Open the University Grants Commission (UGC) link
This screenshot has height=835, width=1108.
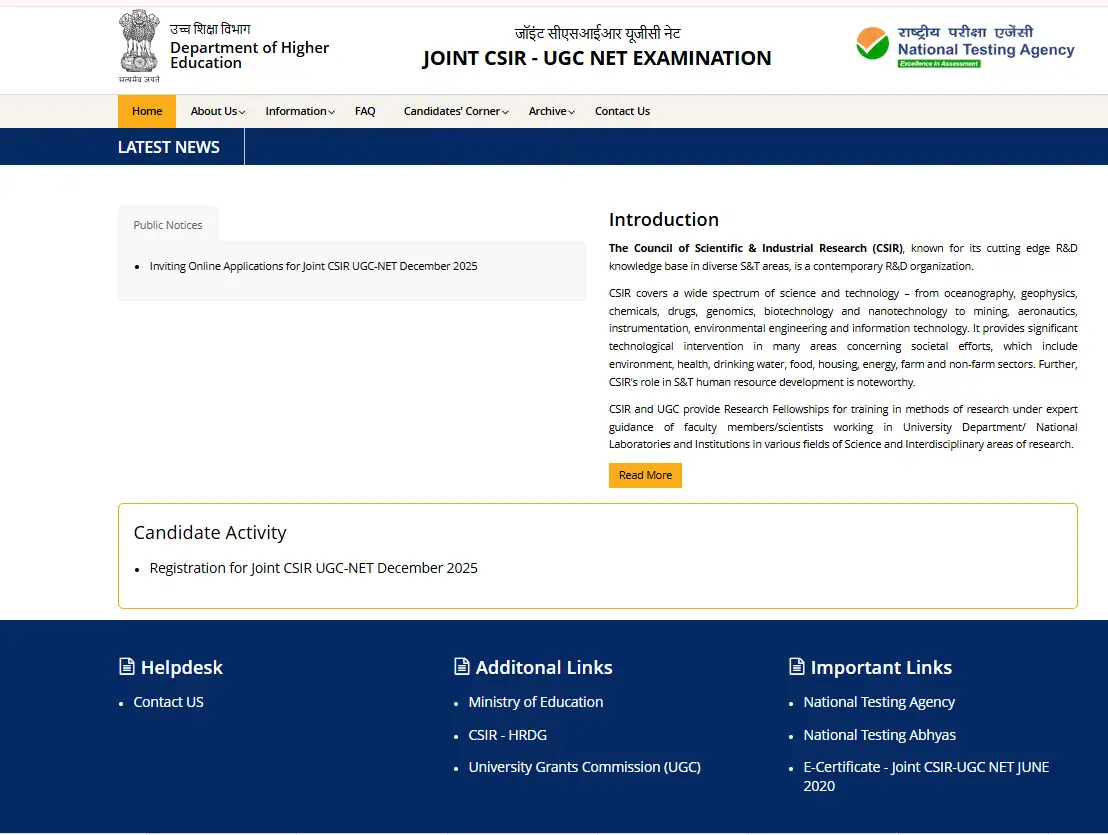point(584,767)
